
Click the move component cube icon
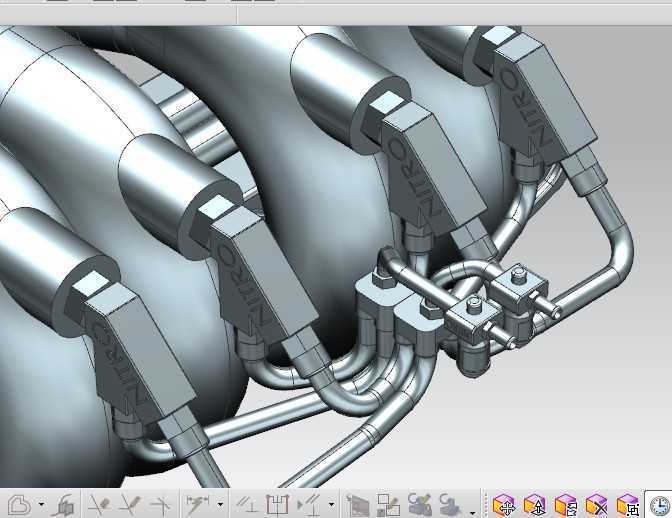click(504, 506)
